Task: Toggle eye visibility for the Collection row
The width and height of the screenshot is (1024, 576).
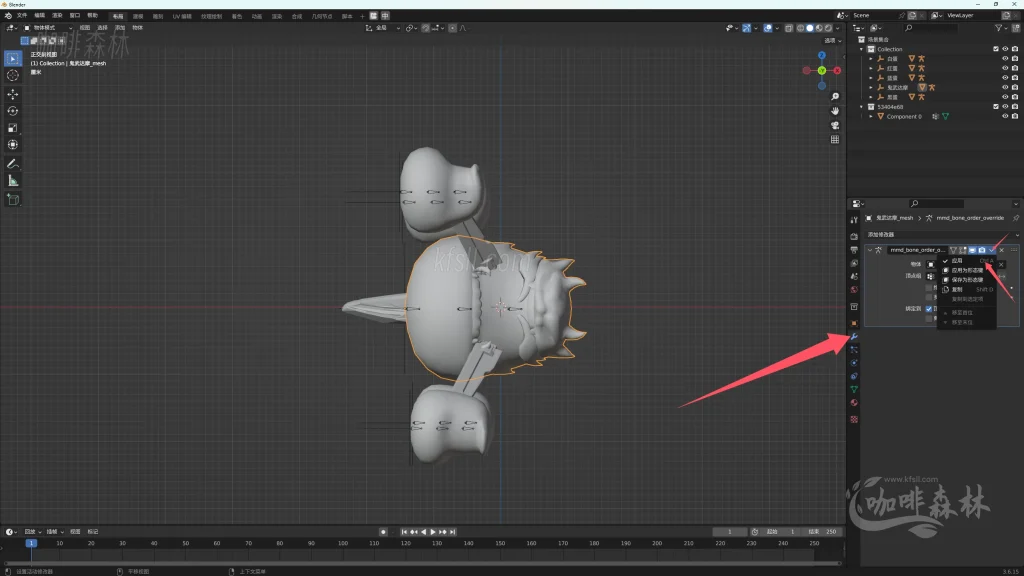Action: pyautogui.click(x=1004, y=49)
